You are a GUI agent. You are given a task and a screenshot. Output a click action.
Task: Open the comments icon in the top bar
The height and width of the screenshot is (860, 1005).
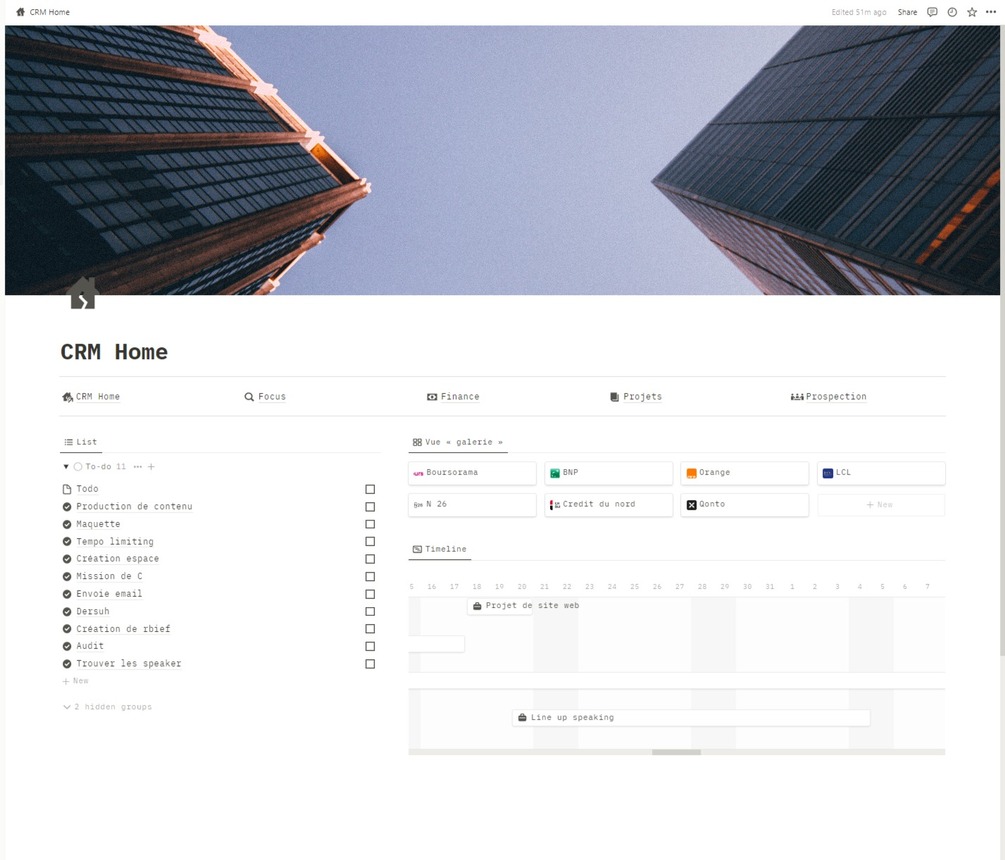point(932,12)
